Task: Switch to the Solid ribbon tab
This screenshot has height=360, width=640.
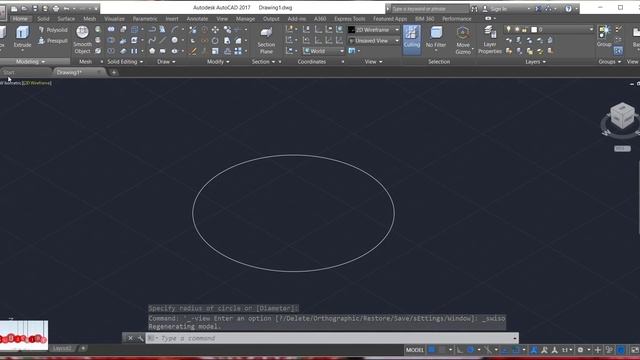Action: [x=43, y=19]
